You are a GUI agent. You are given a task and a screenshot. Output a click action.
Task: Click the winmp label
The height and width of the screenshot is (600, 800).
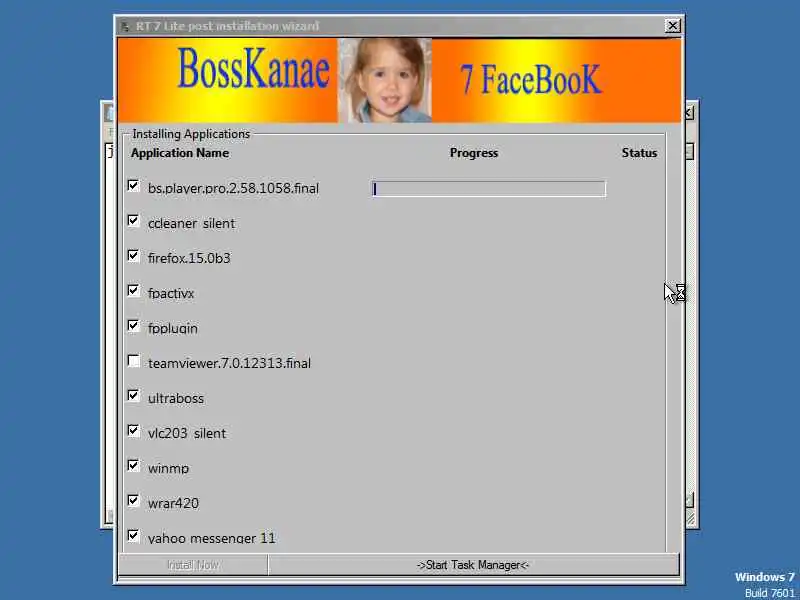168,468
